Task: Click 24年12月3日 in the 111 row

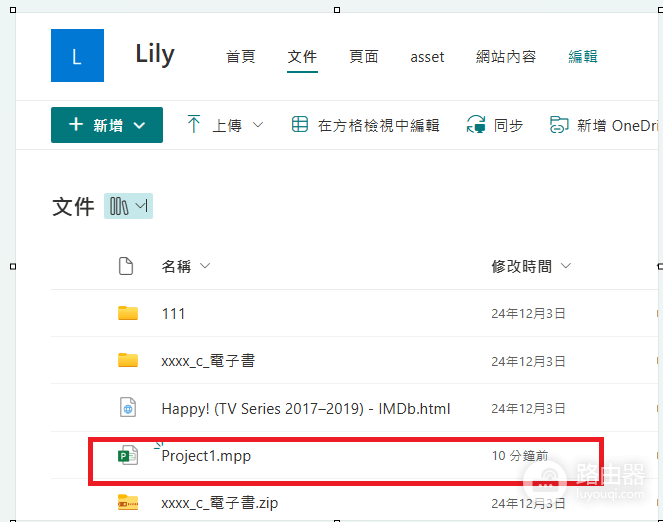Action: [x=528, y=314]
